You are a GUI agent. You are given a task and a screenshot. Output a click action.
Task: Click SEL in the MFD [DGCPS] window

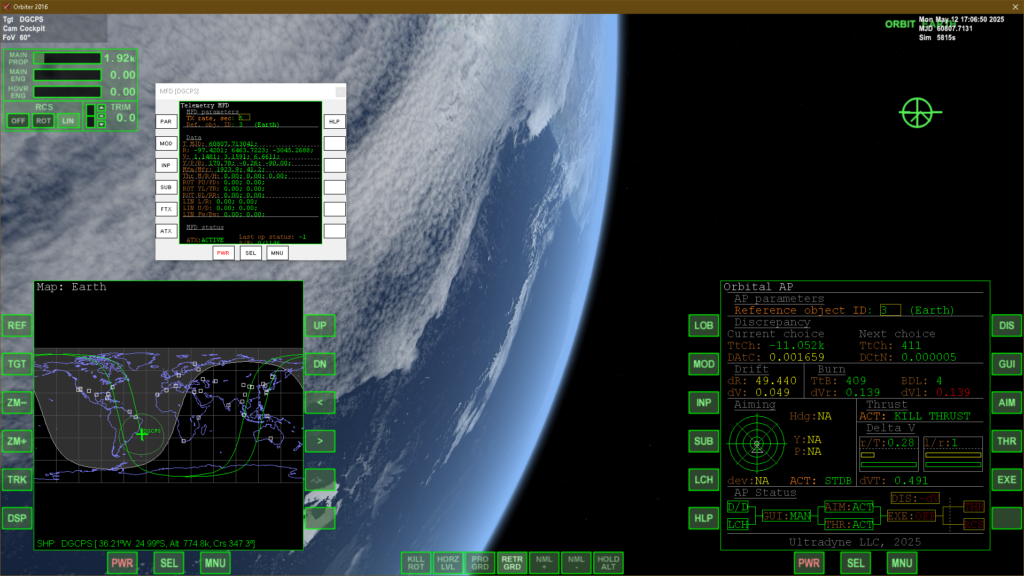250,253
